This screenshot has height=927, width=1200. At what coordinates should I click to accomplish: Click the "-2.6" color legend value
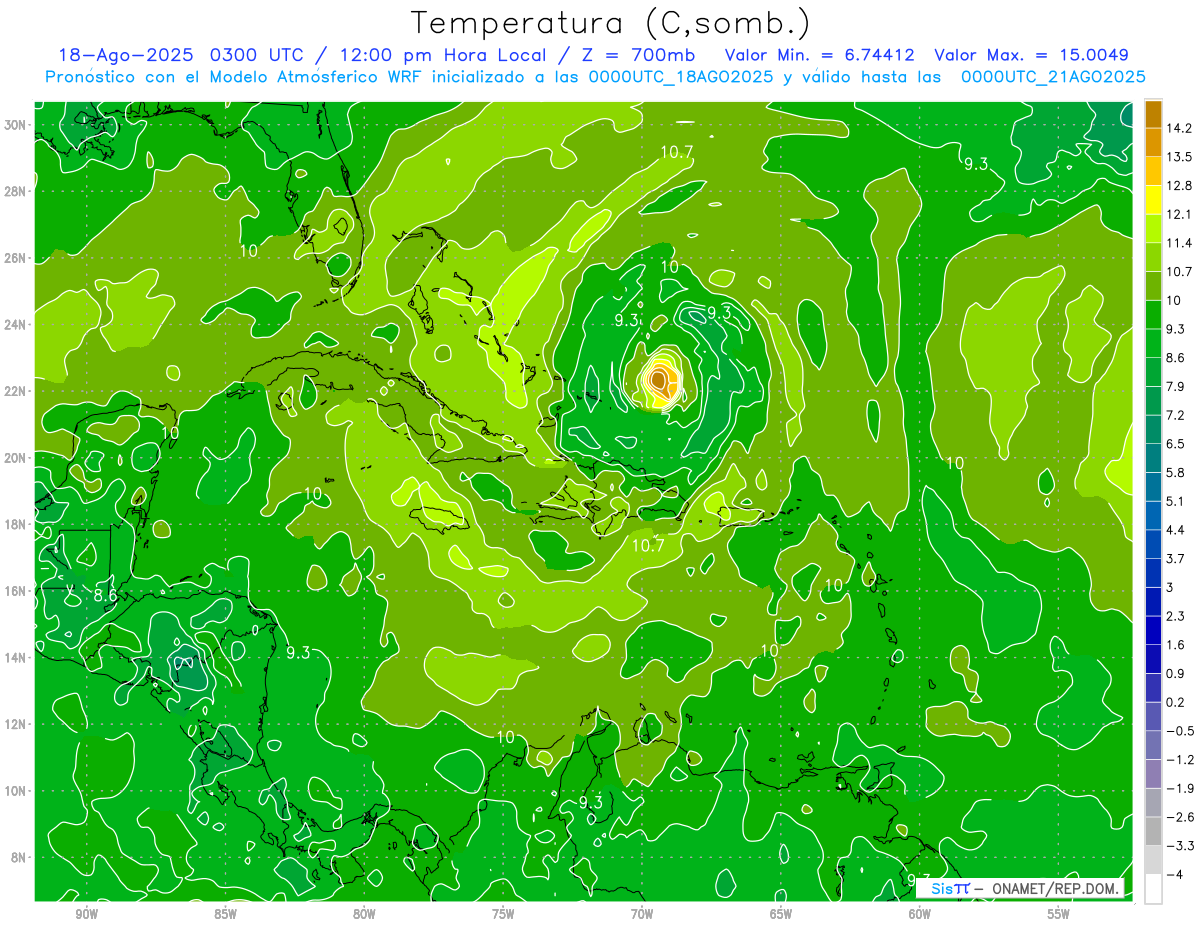tap(1179, 817)
